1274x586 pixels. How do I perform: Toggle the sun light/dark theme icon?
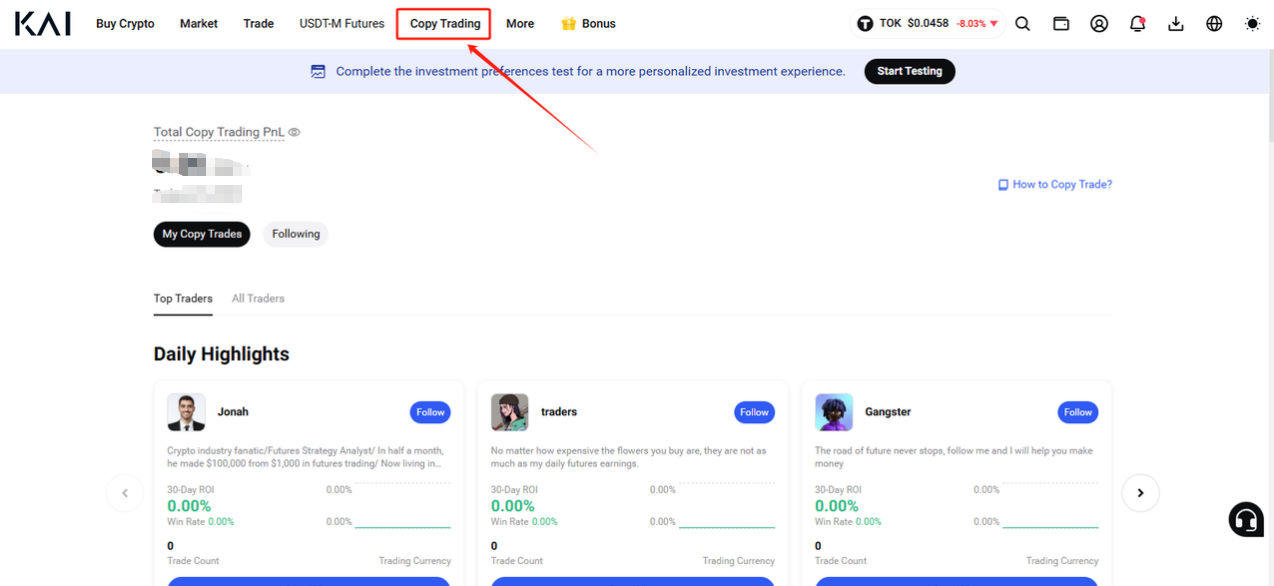click(1252, 23)
